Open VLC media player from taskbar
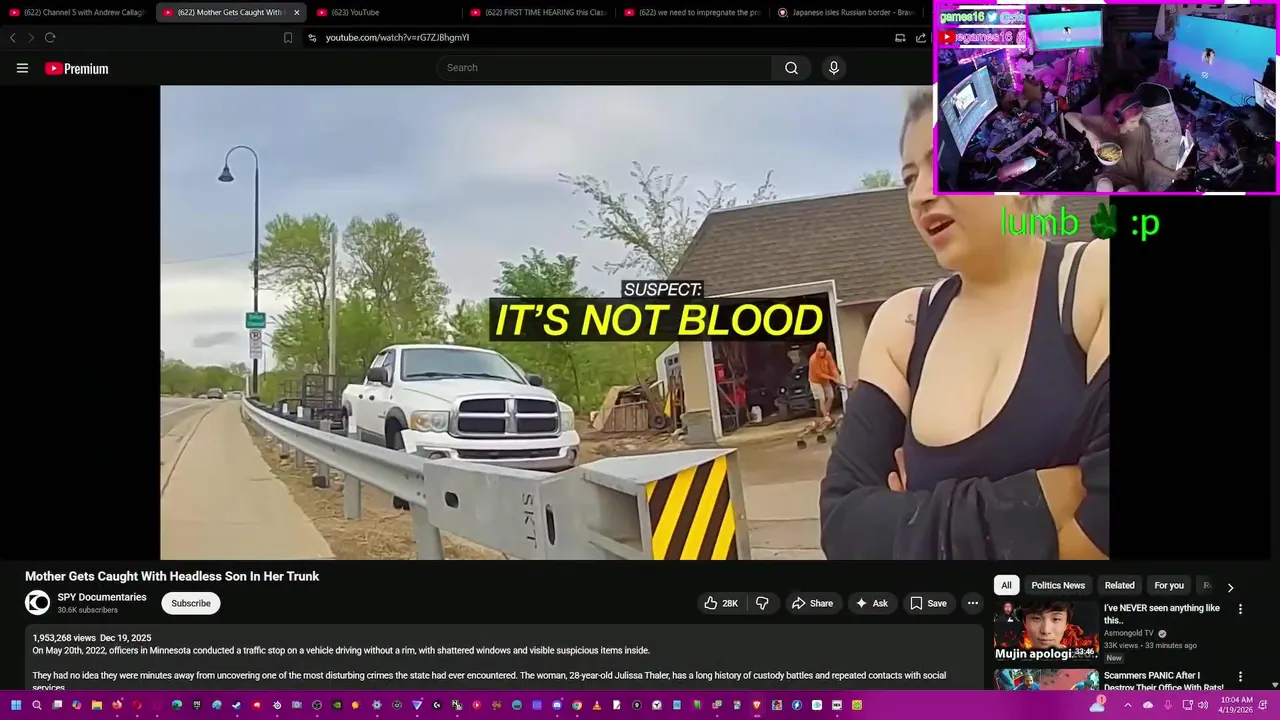The image size is (1280, 720). pos(597,705)
